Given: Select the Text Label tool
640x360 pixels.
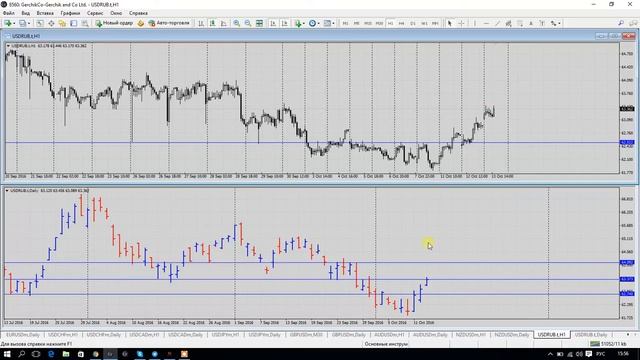Looking at the screenshot, I should tap(542, 23).
